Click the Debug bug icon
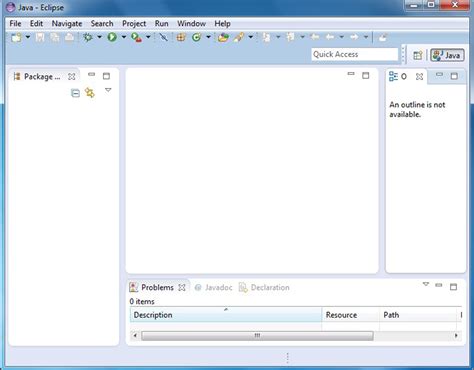Viewport: 474px width, 370px height. (88, 37)
